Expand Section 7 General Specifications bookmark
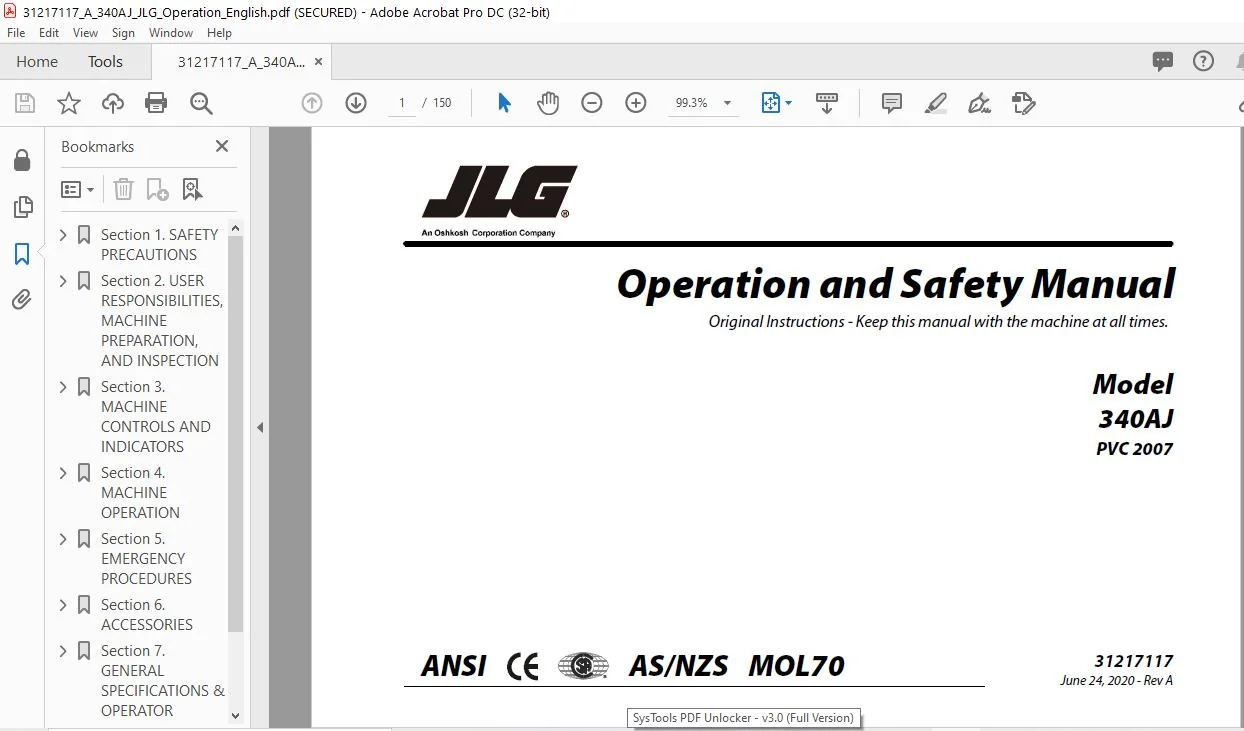Viewport: 1244px width, 731px height. tap(64, 651)
